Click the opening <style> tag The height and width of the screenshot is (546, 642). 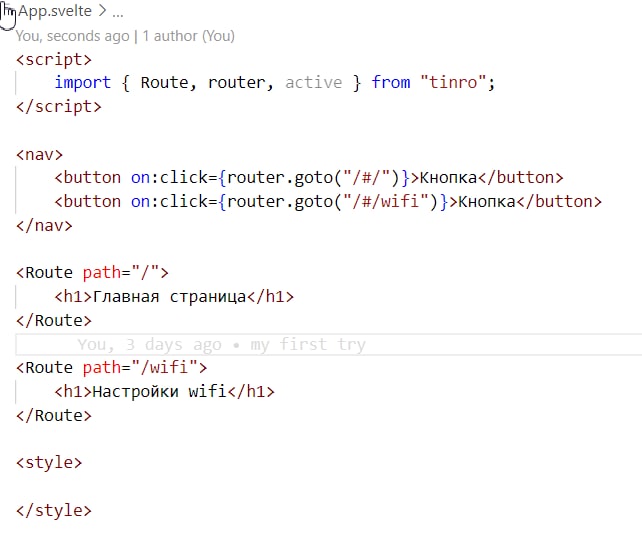[49, 463]
